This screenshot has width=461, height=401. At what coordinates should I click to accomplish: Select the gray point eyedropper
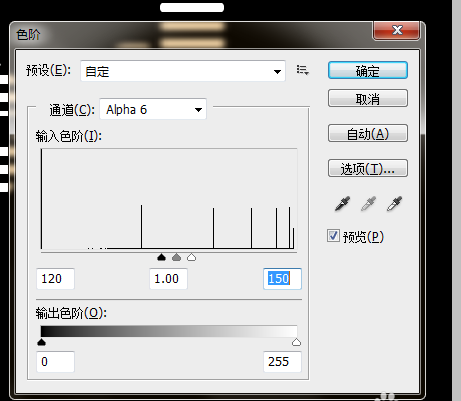click(368, 203)
